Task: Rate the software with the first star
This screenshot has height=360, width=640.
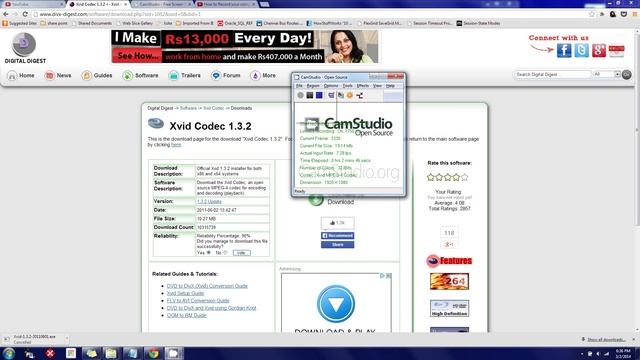Action: 431,177
